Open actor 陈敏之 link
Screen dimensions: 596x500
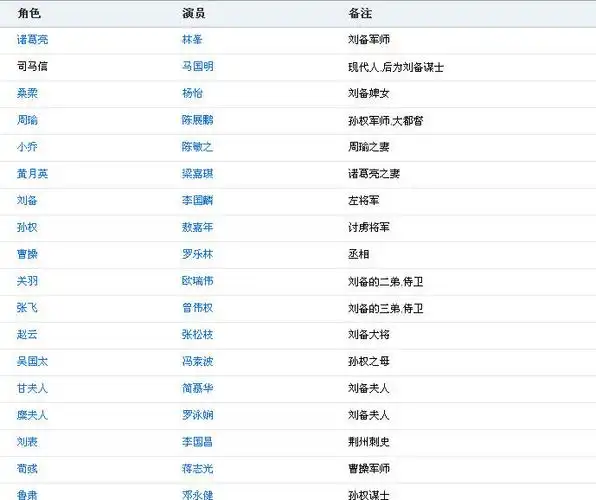[198, 147]
